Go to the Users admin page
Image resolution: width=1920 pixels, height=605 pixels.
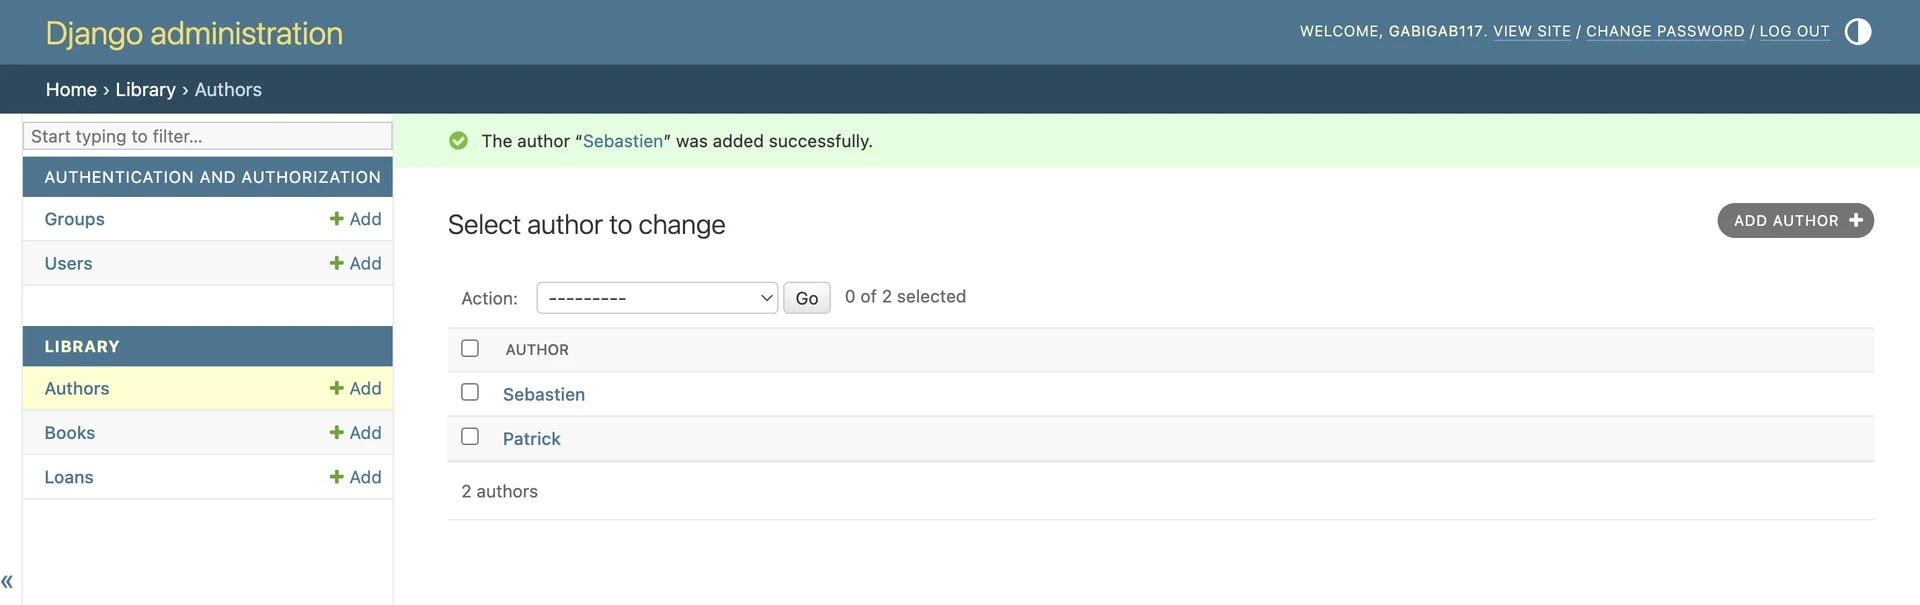point(68,263)
